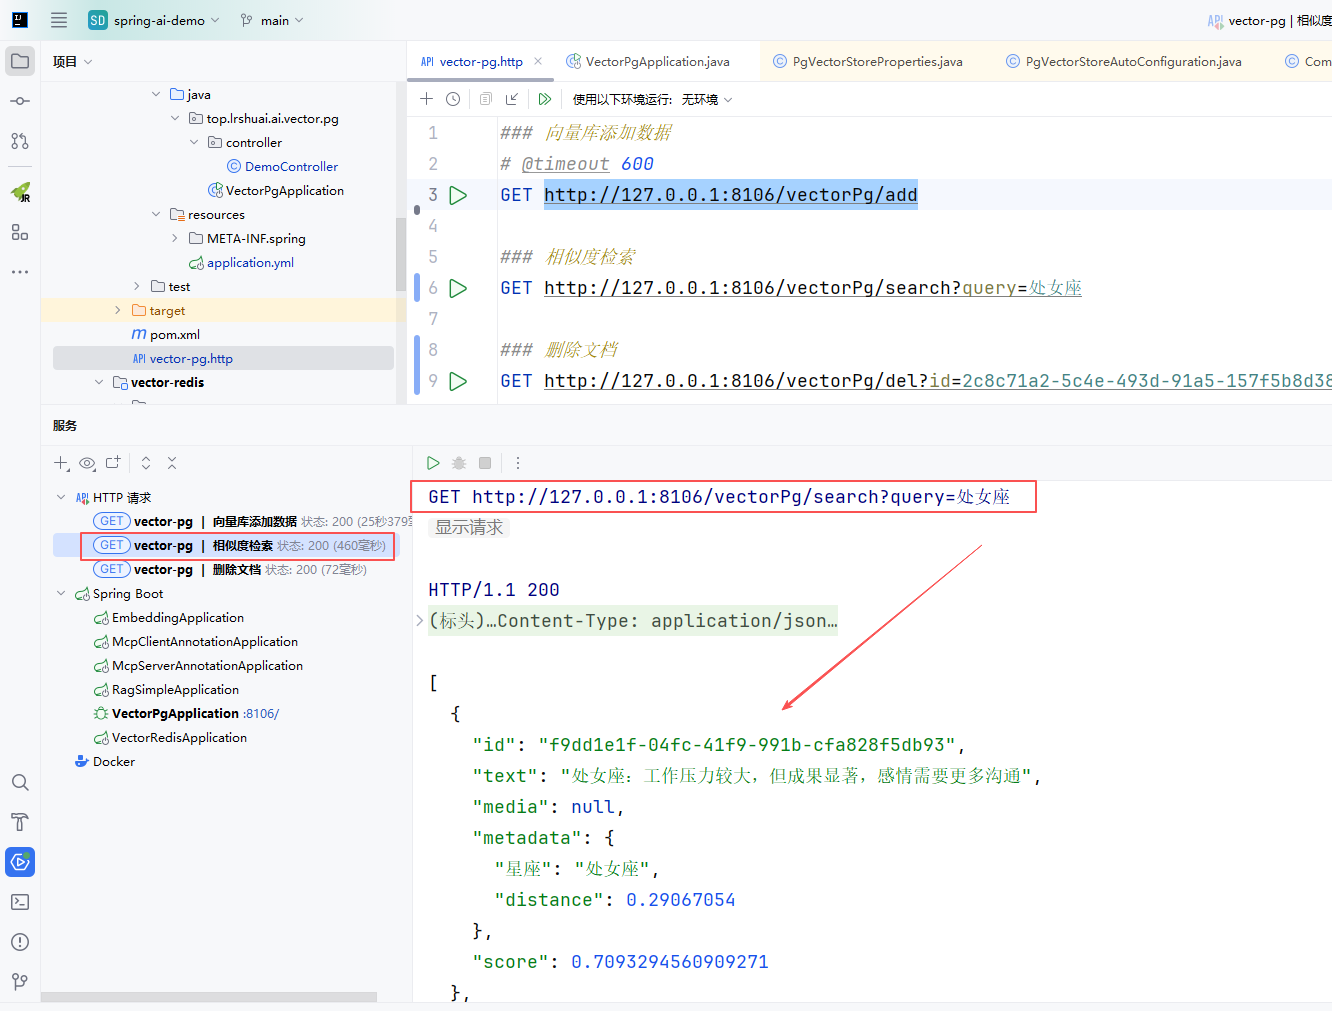1332x1011 pixels.
Task: Click the Git tool window icon at bottom left
Action: coord(20,981)
